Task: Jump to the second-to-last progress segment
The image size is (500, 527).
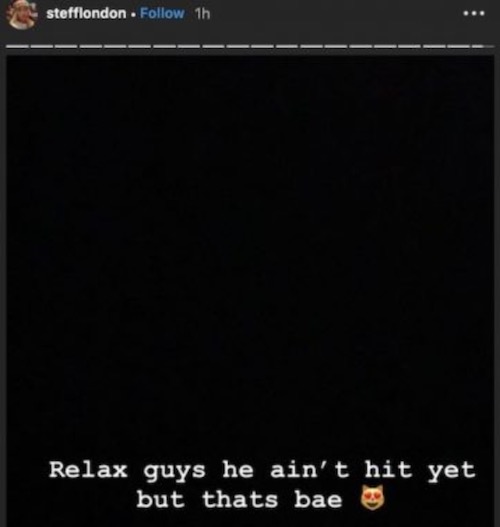Action: [458, 46]
